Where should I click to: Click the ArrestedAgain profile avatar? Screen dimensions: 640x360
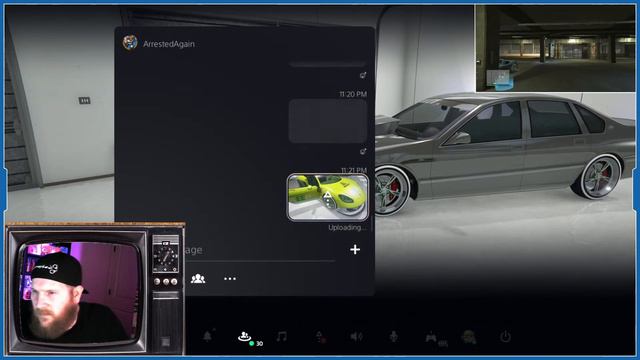[130, 42]
